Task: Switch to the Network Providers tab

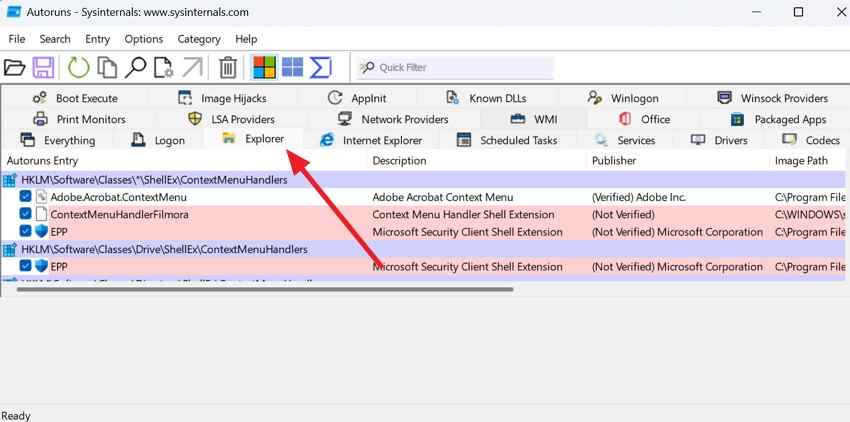Action: coord(393,119)
